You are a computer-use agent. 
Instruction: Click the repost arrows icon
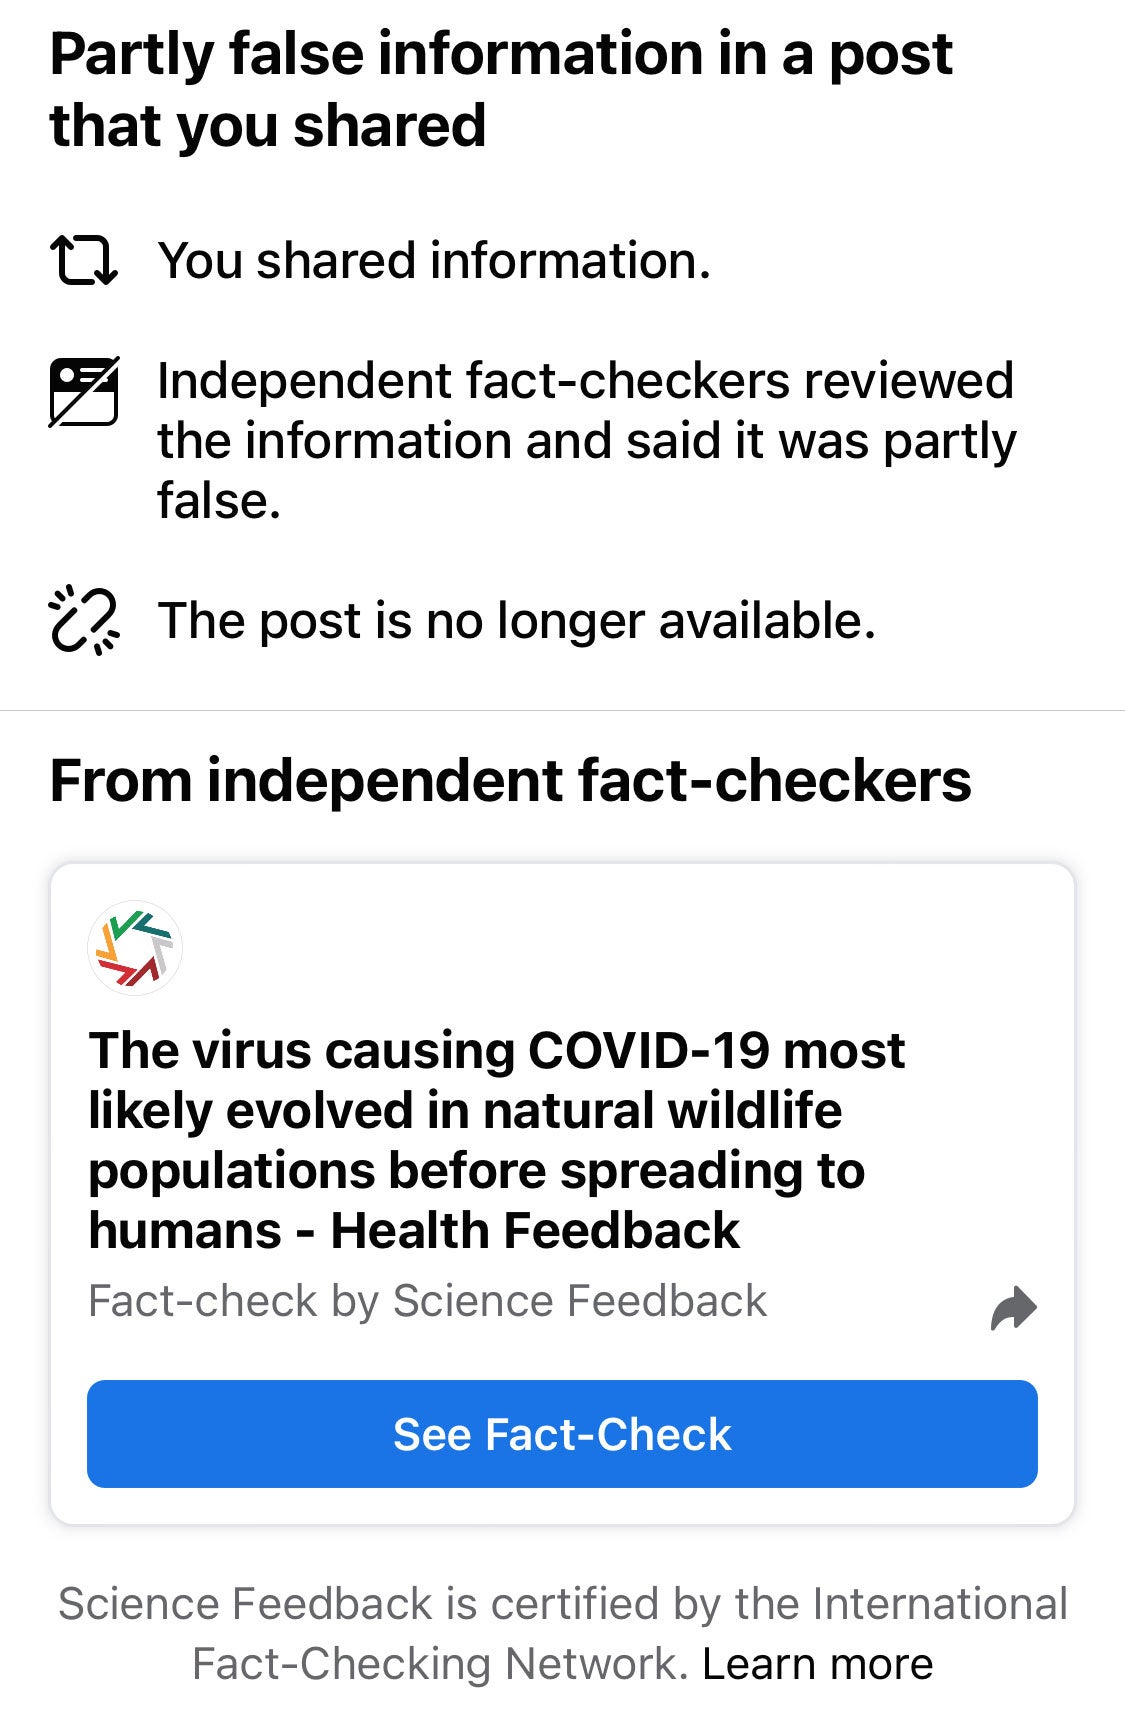pyautogui.click(x=84, y=261)
